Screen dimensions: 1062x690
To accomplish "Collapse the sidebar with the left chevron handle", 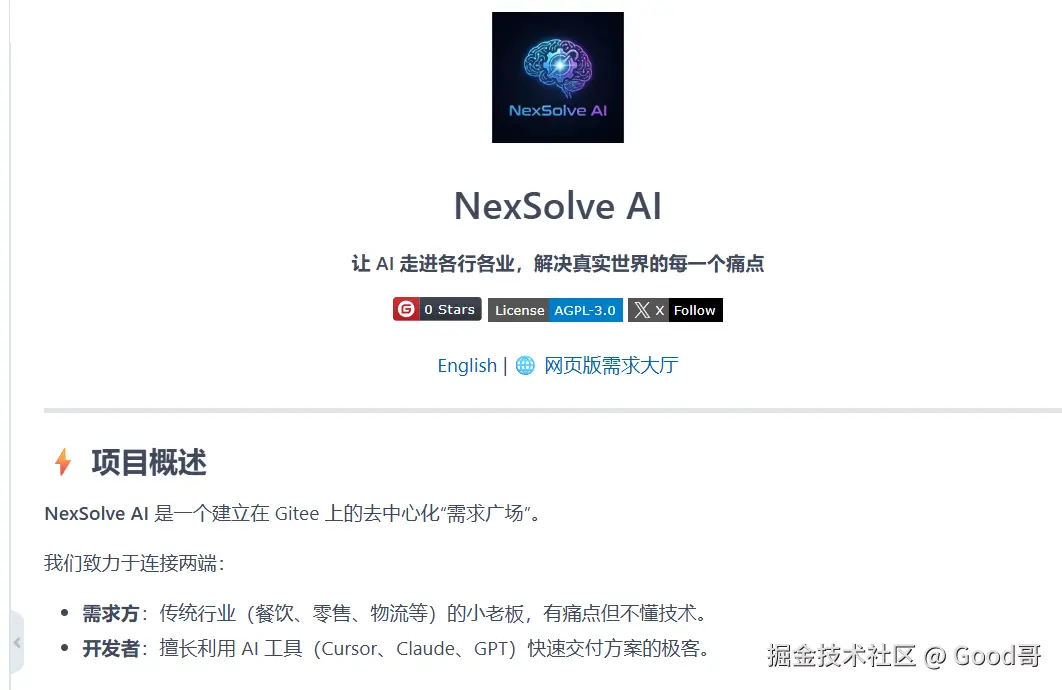I will (x=17, y=643).
